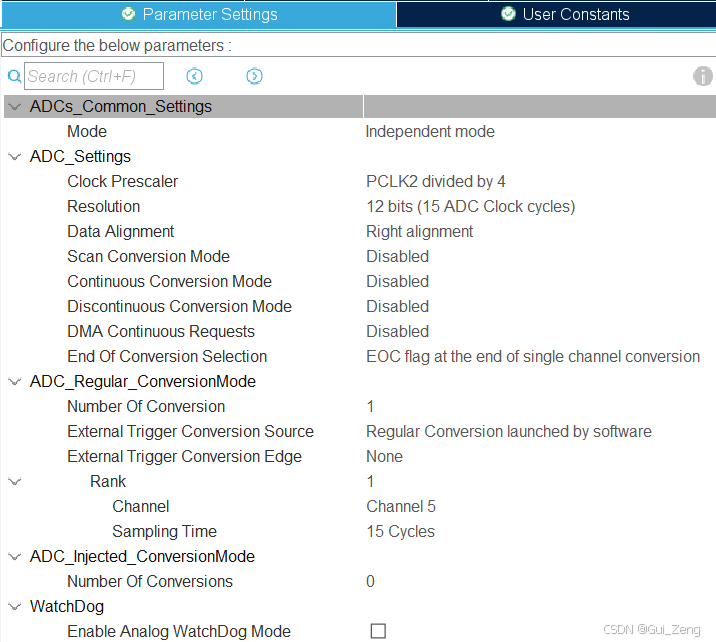Select Enable Analog WatchDog Mode label
Screen dimensions: 716x642
click(179, 631)
